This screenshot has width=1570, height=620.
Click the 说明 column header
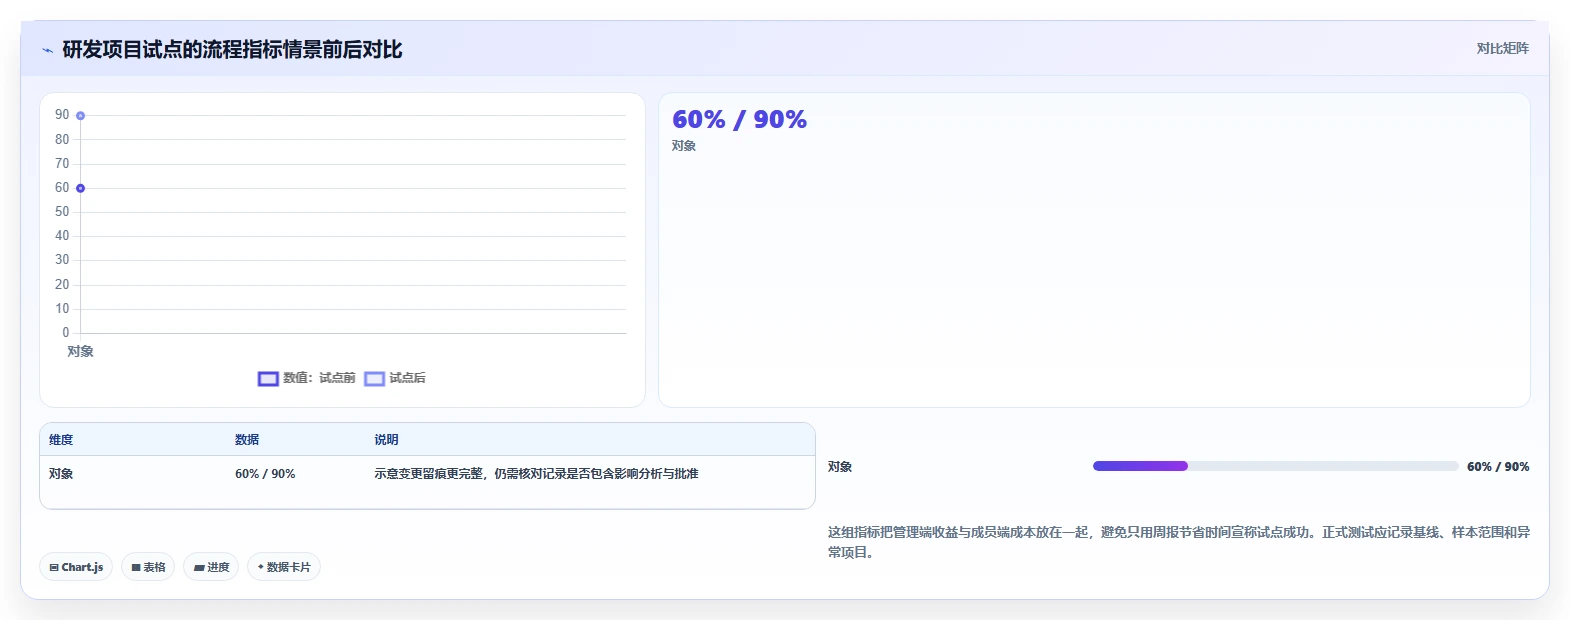click(x=386, y=440)
